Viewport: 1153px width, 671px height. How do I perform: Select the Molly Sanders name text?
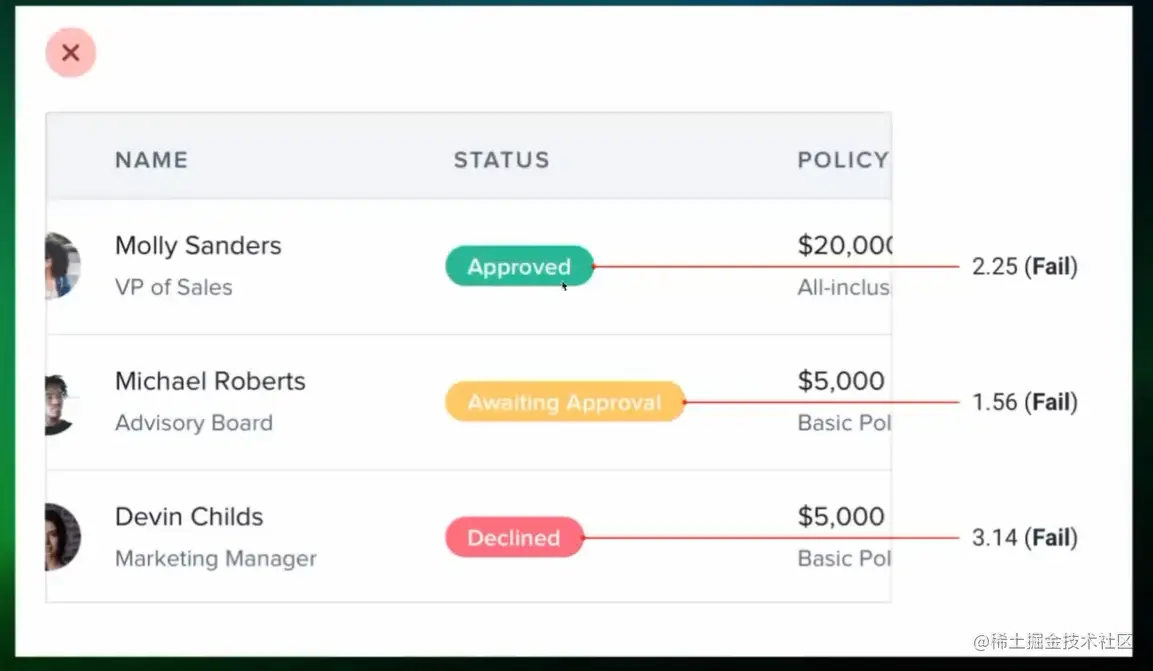pyautogui.click(x=198, y=246)
